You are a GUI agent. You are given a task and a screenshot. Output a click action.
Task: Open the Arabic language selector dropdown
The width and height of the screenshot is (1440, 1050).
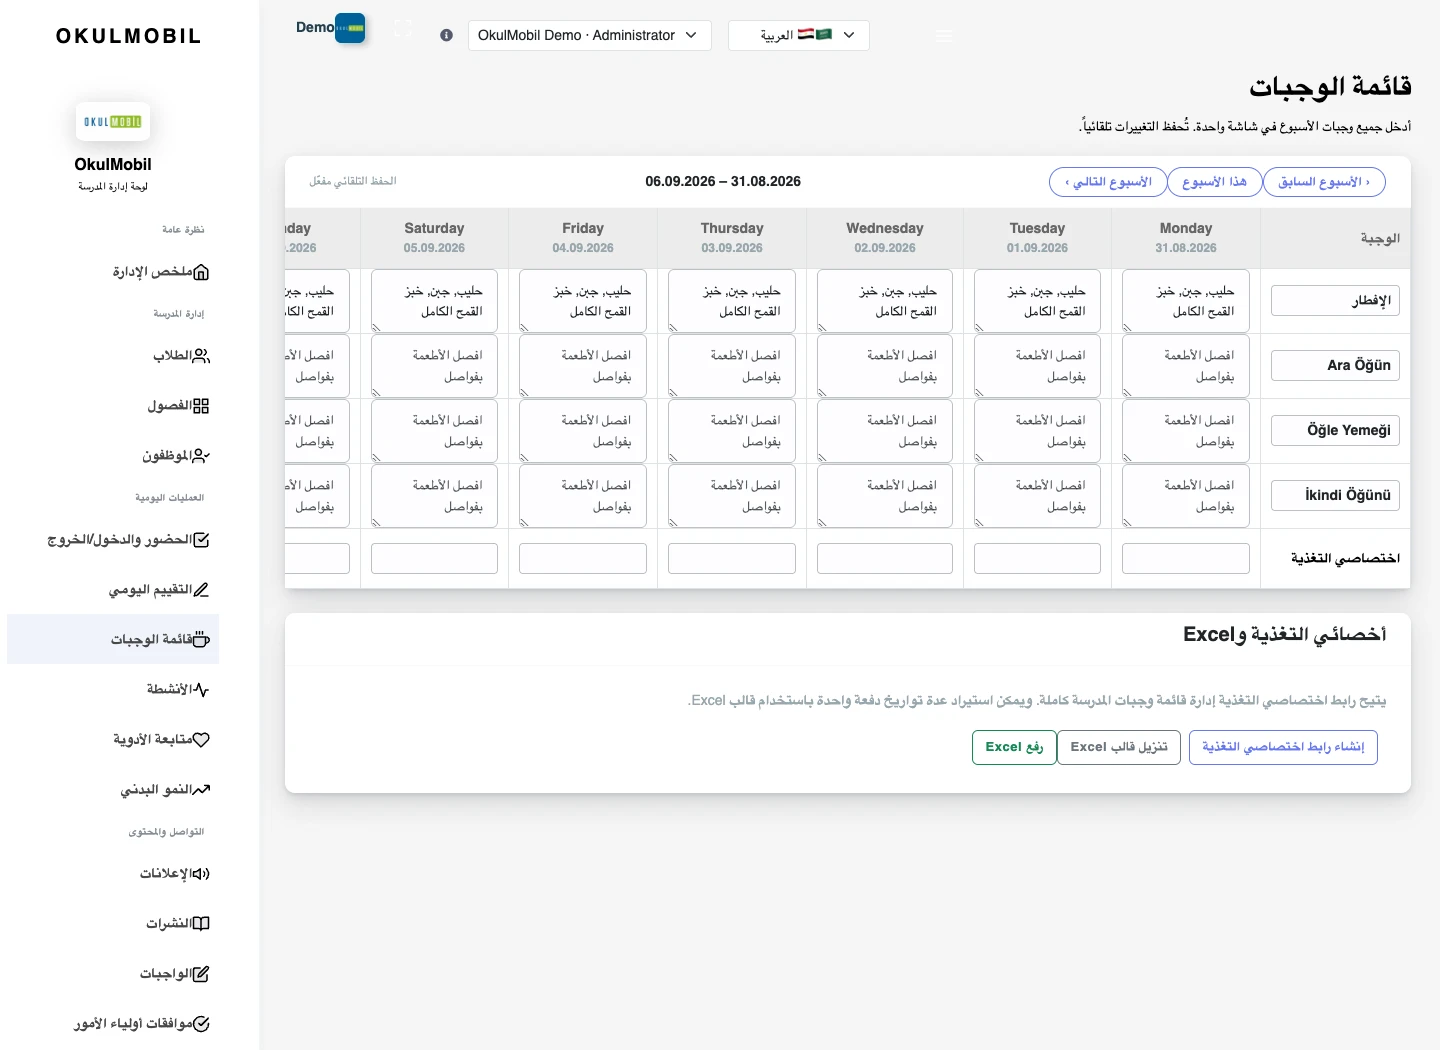point(799,35)
